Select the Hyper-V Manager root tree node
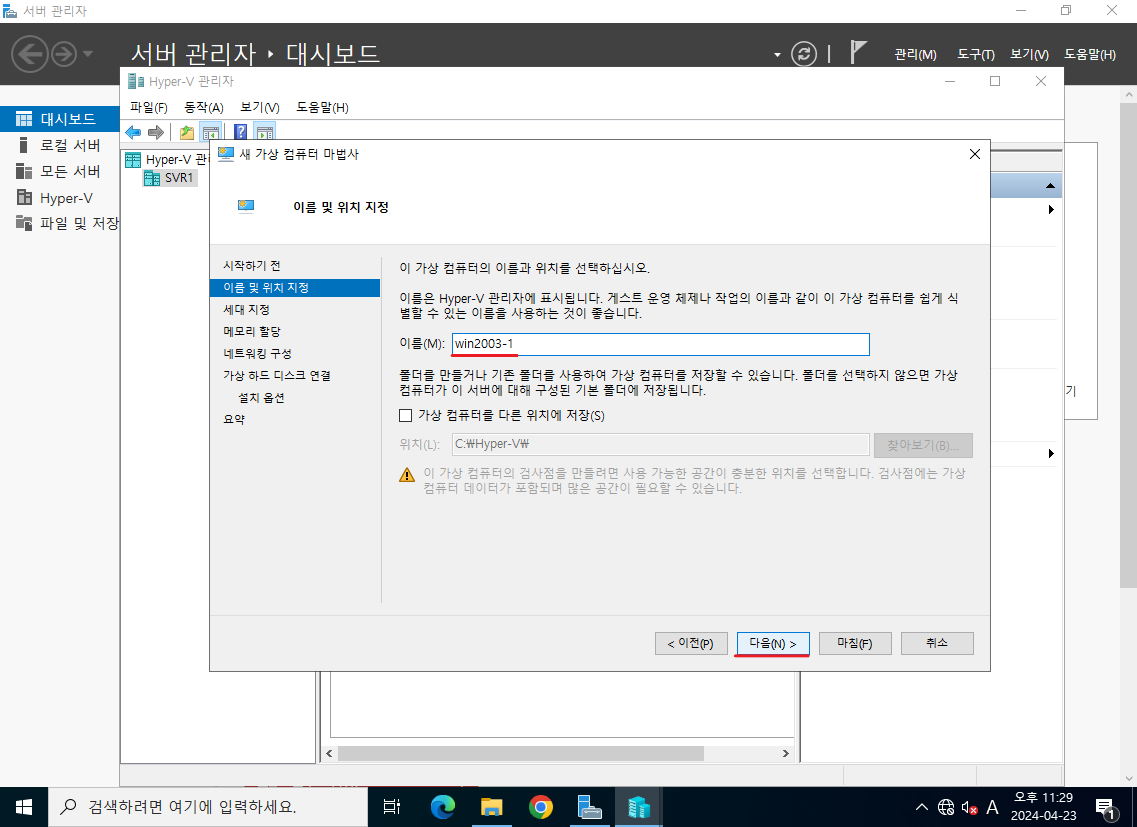The width and height of the screenshot is (1137, 827). pos(170,160)
